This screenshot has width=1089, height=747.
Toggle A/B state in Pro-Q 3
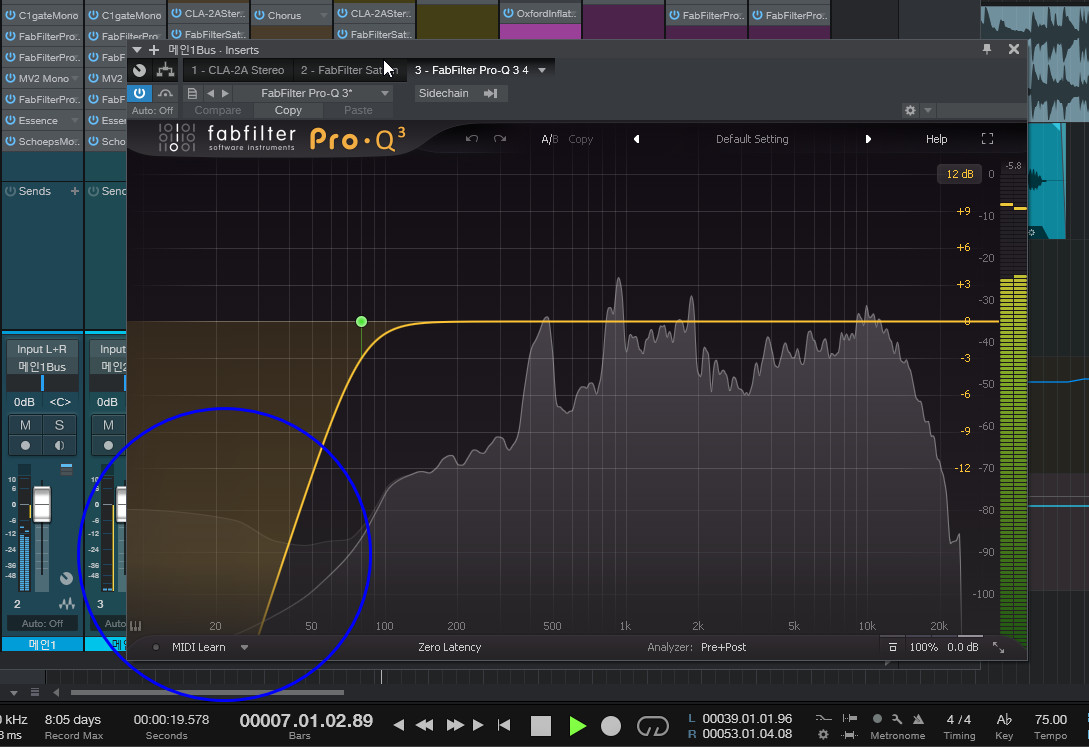549,139
